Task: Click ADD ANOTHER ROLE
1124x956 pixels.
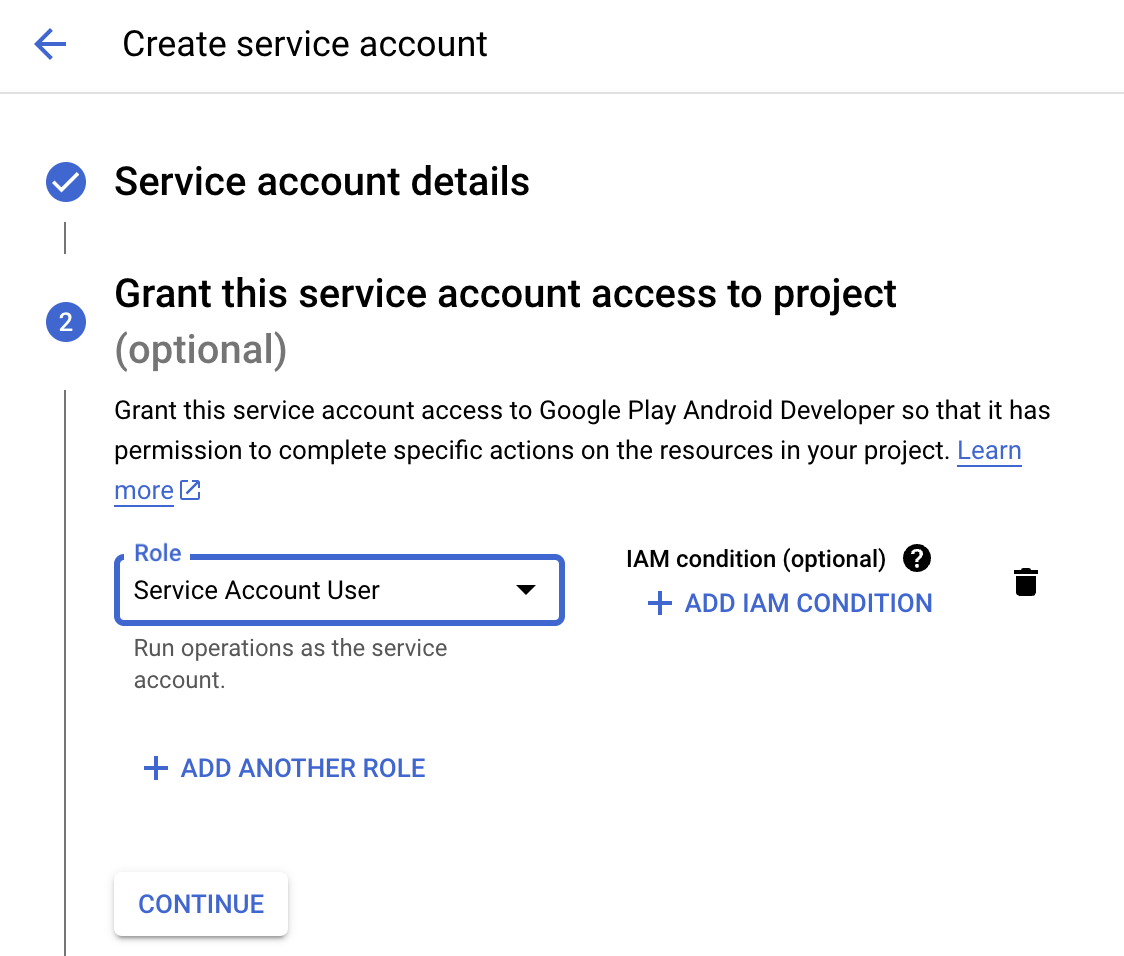Action: pyautogui.click(x=285, y=768)
